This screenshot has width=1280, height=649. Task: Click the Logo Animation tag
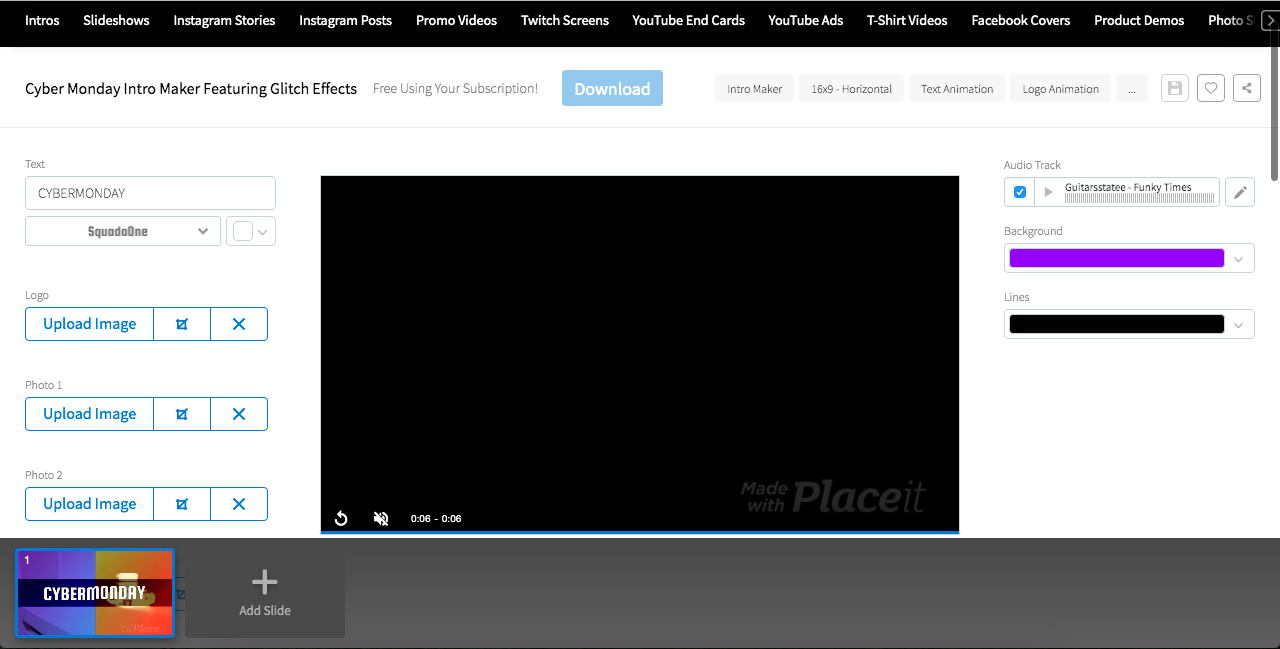pos(1061,89)
